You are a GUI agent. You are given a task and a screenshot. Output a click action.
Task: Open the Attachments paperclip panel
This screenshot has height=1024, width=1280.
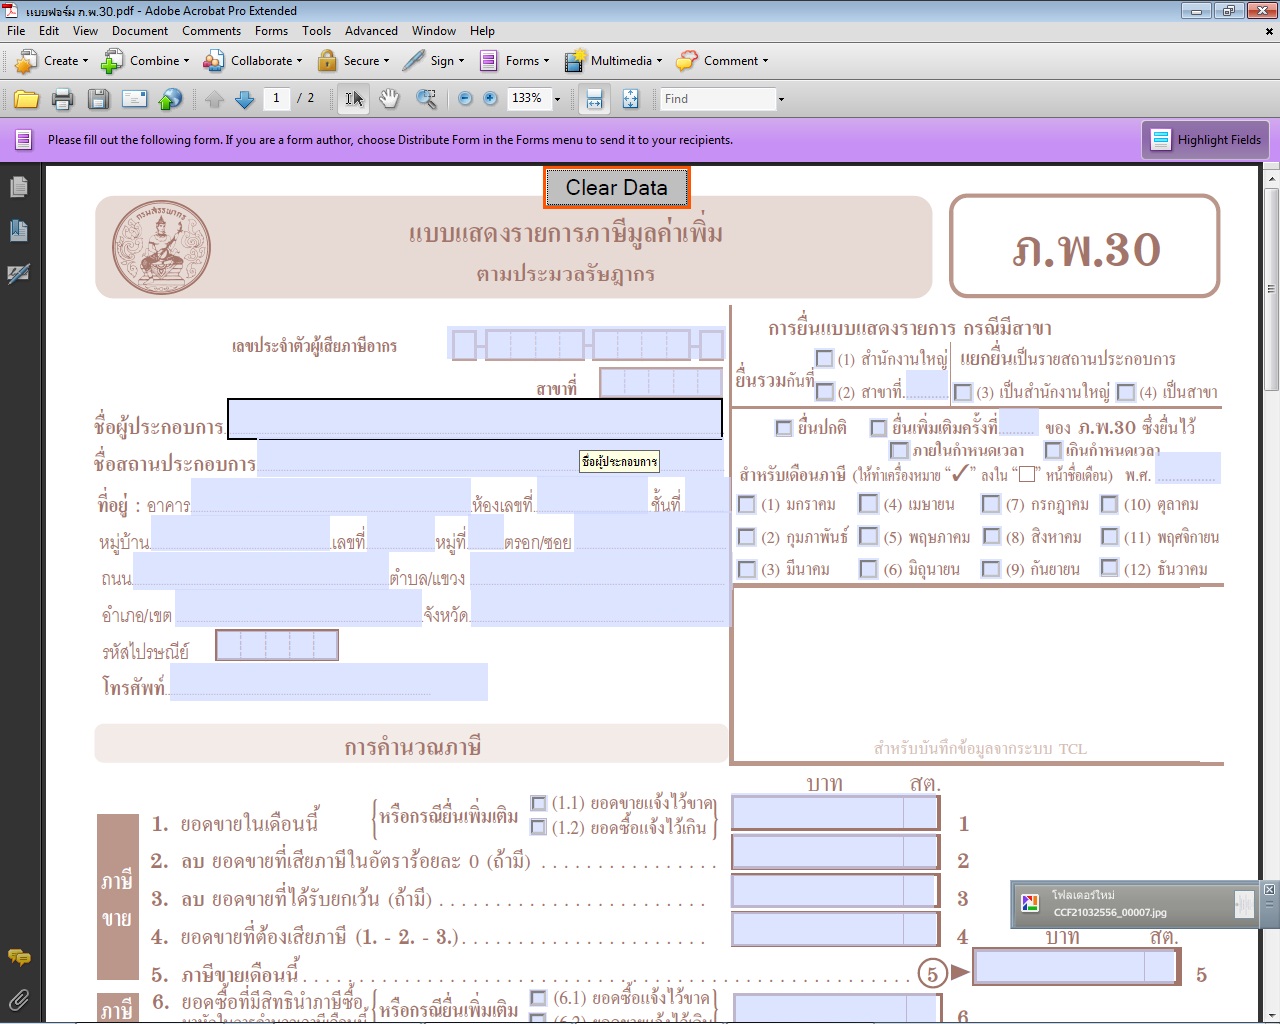[18, 998]
